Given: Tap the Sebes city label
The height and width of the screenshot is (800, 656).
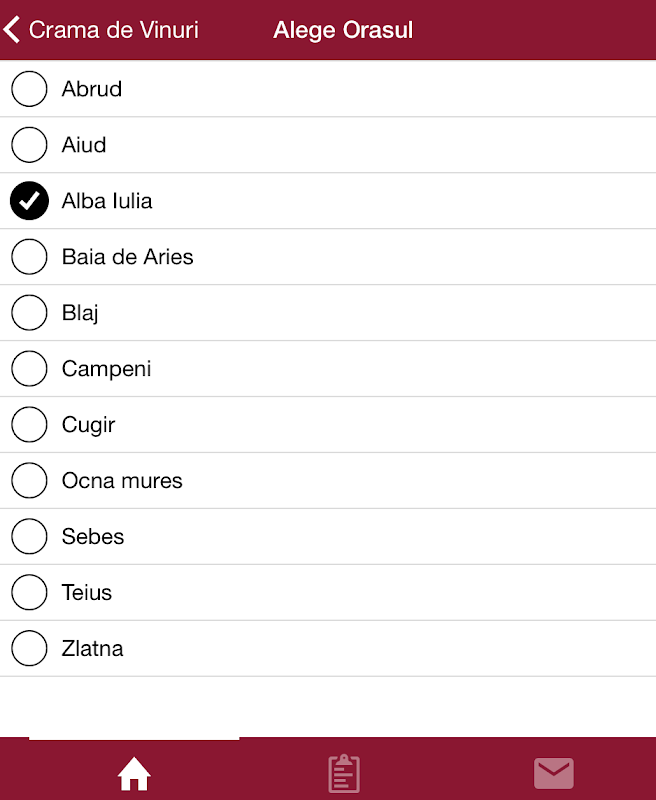Looking at the screenshot, I should tap(93, 537).
